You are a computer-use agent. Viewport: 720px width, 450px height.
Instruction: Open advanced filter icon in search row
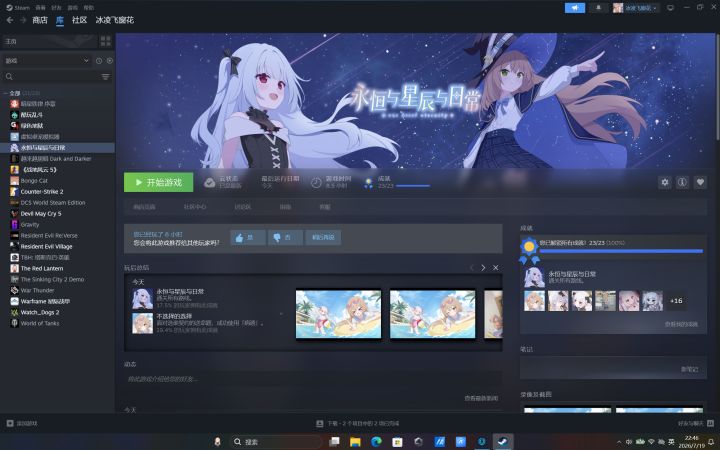pos(106,77)
